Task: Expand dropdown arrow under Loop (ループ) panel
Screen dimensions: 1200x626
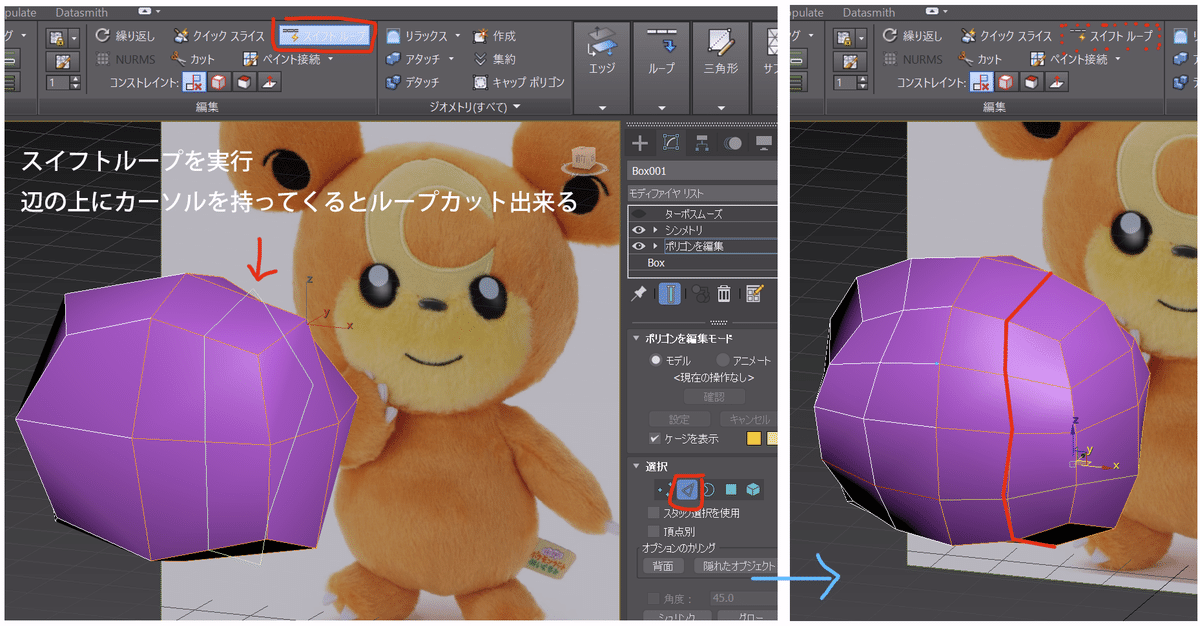Action: (662, 107)
